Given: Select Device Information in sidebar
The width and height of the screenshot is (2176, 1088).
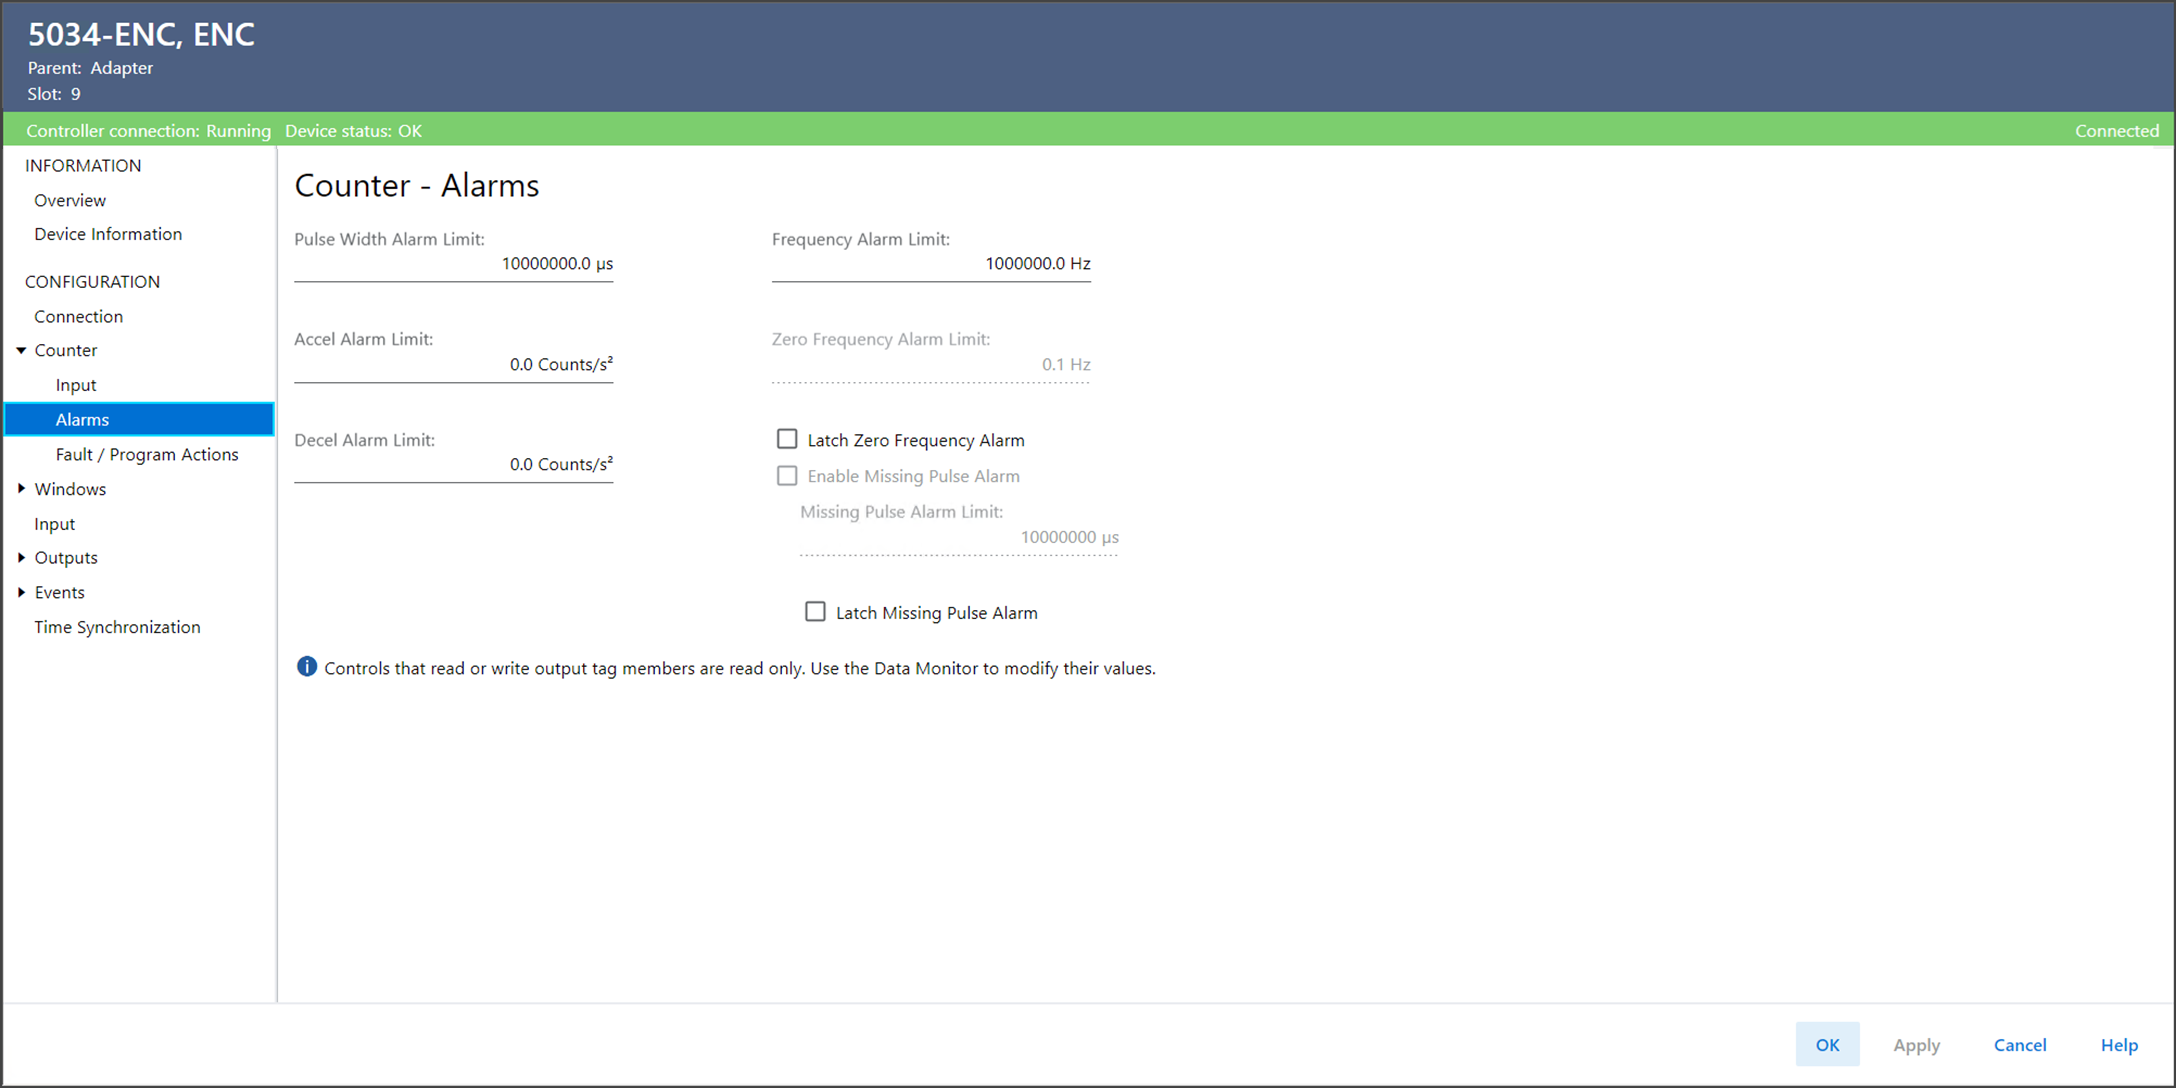Looking at the screenshot, I should (108, 234).
